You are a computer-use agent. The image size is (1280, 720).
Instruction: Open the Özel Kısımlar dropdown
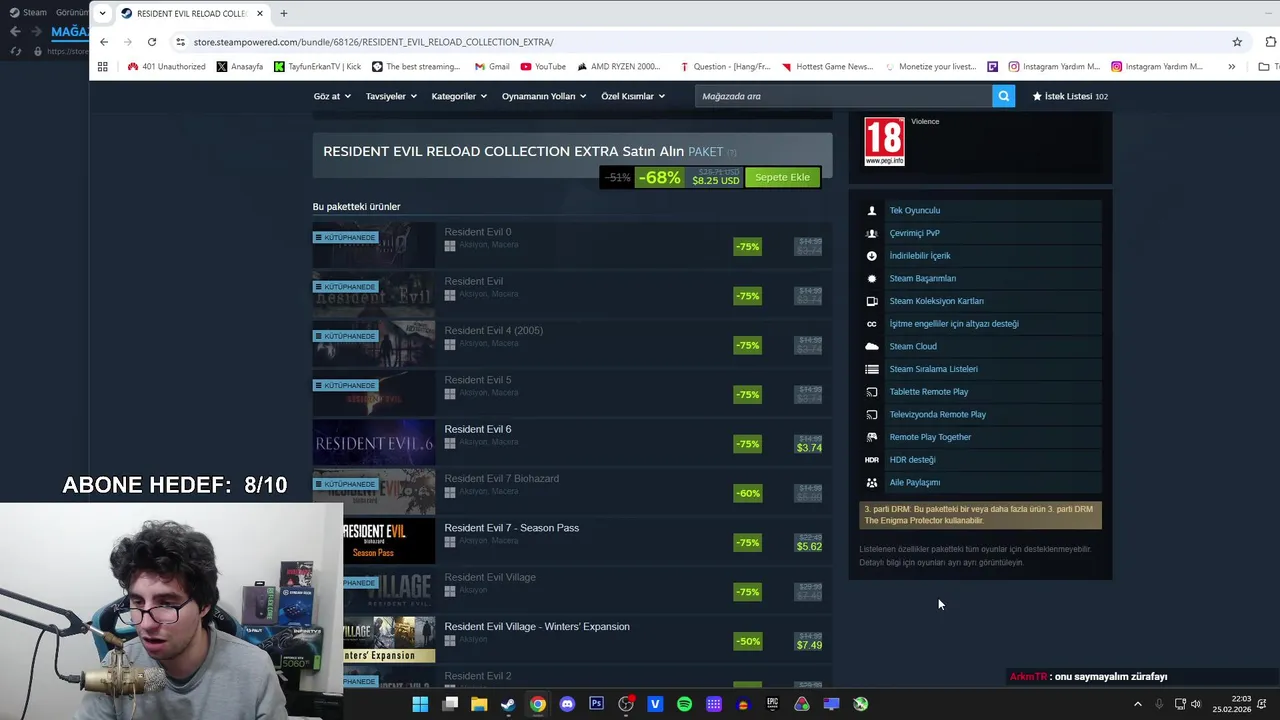(x=633, y=96)
